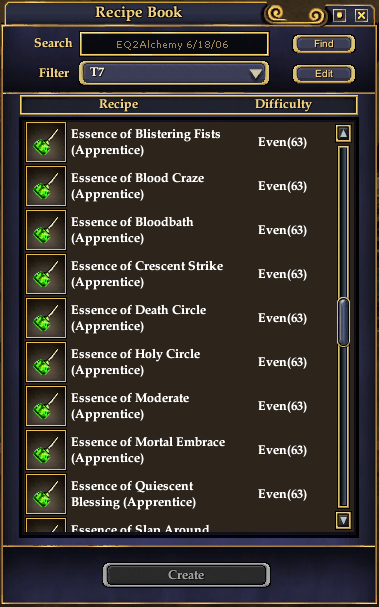
Task: Sort list by Difficulty column header
Action: (x=283, y=104)
